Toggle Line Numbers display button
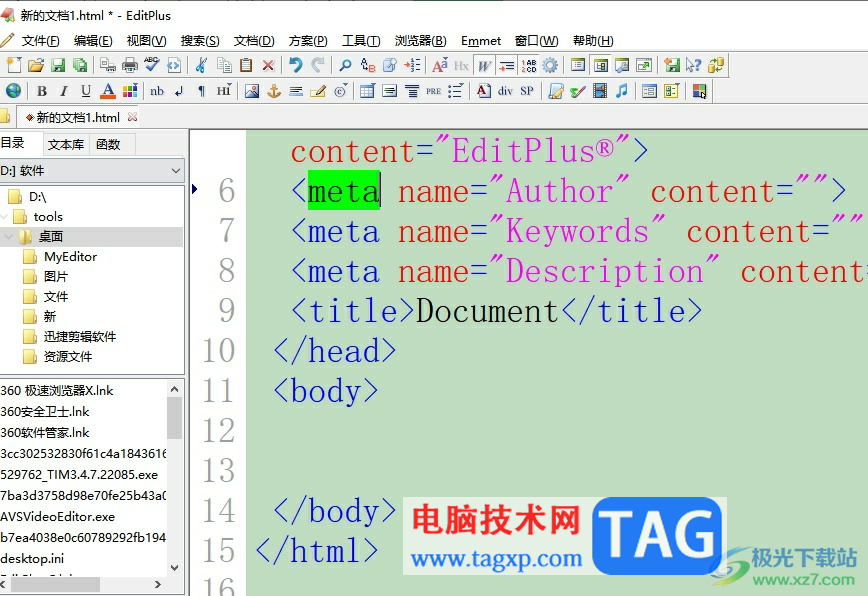Image resolution: width=868 pixels, height=596 pixels. click(x=529, y=65)
